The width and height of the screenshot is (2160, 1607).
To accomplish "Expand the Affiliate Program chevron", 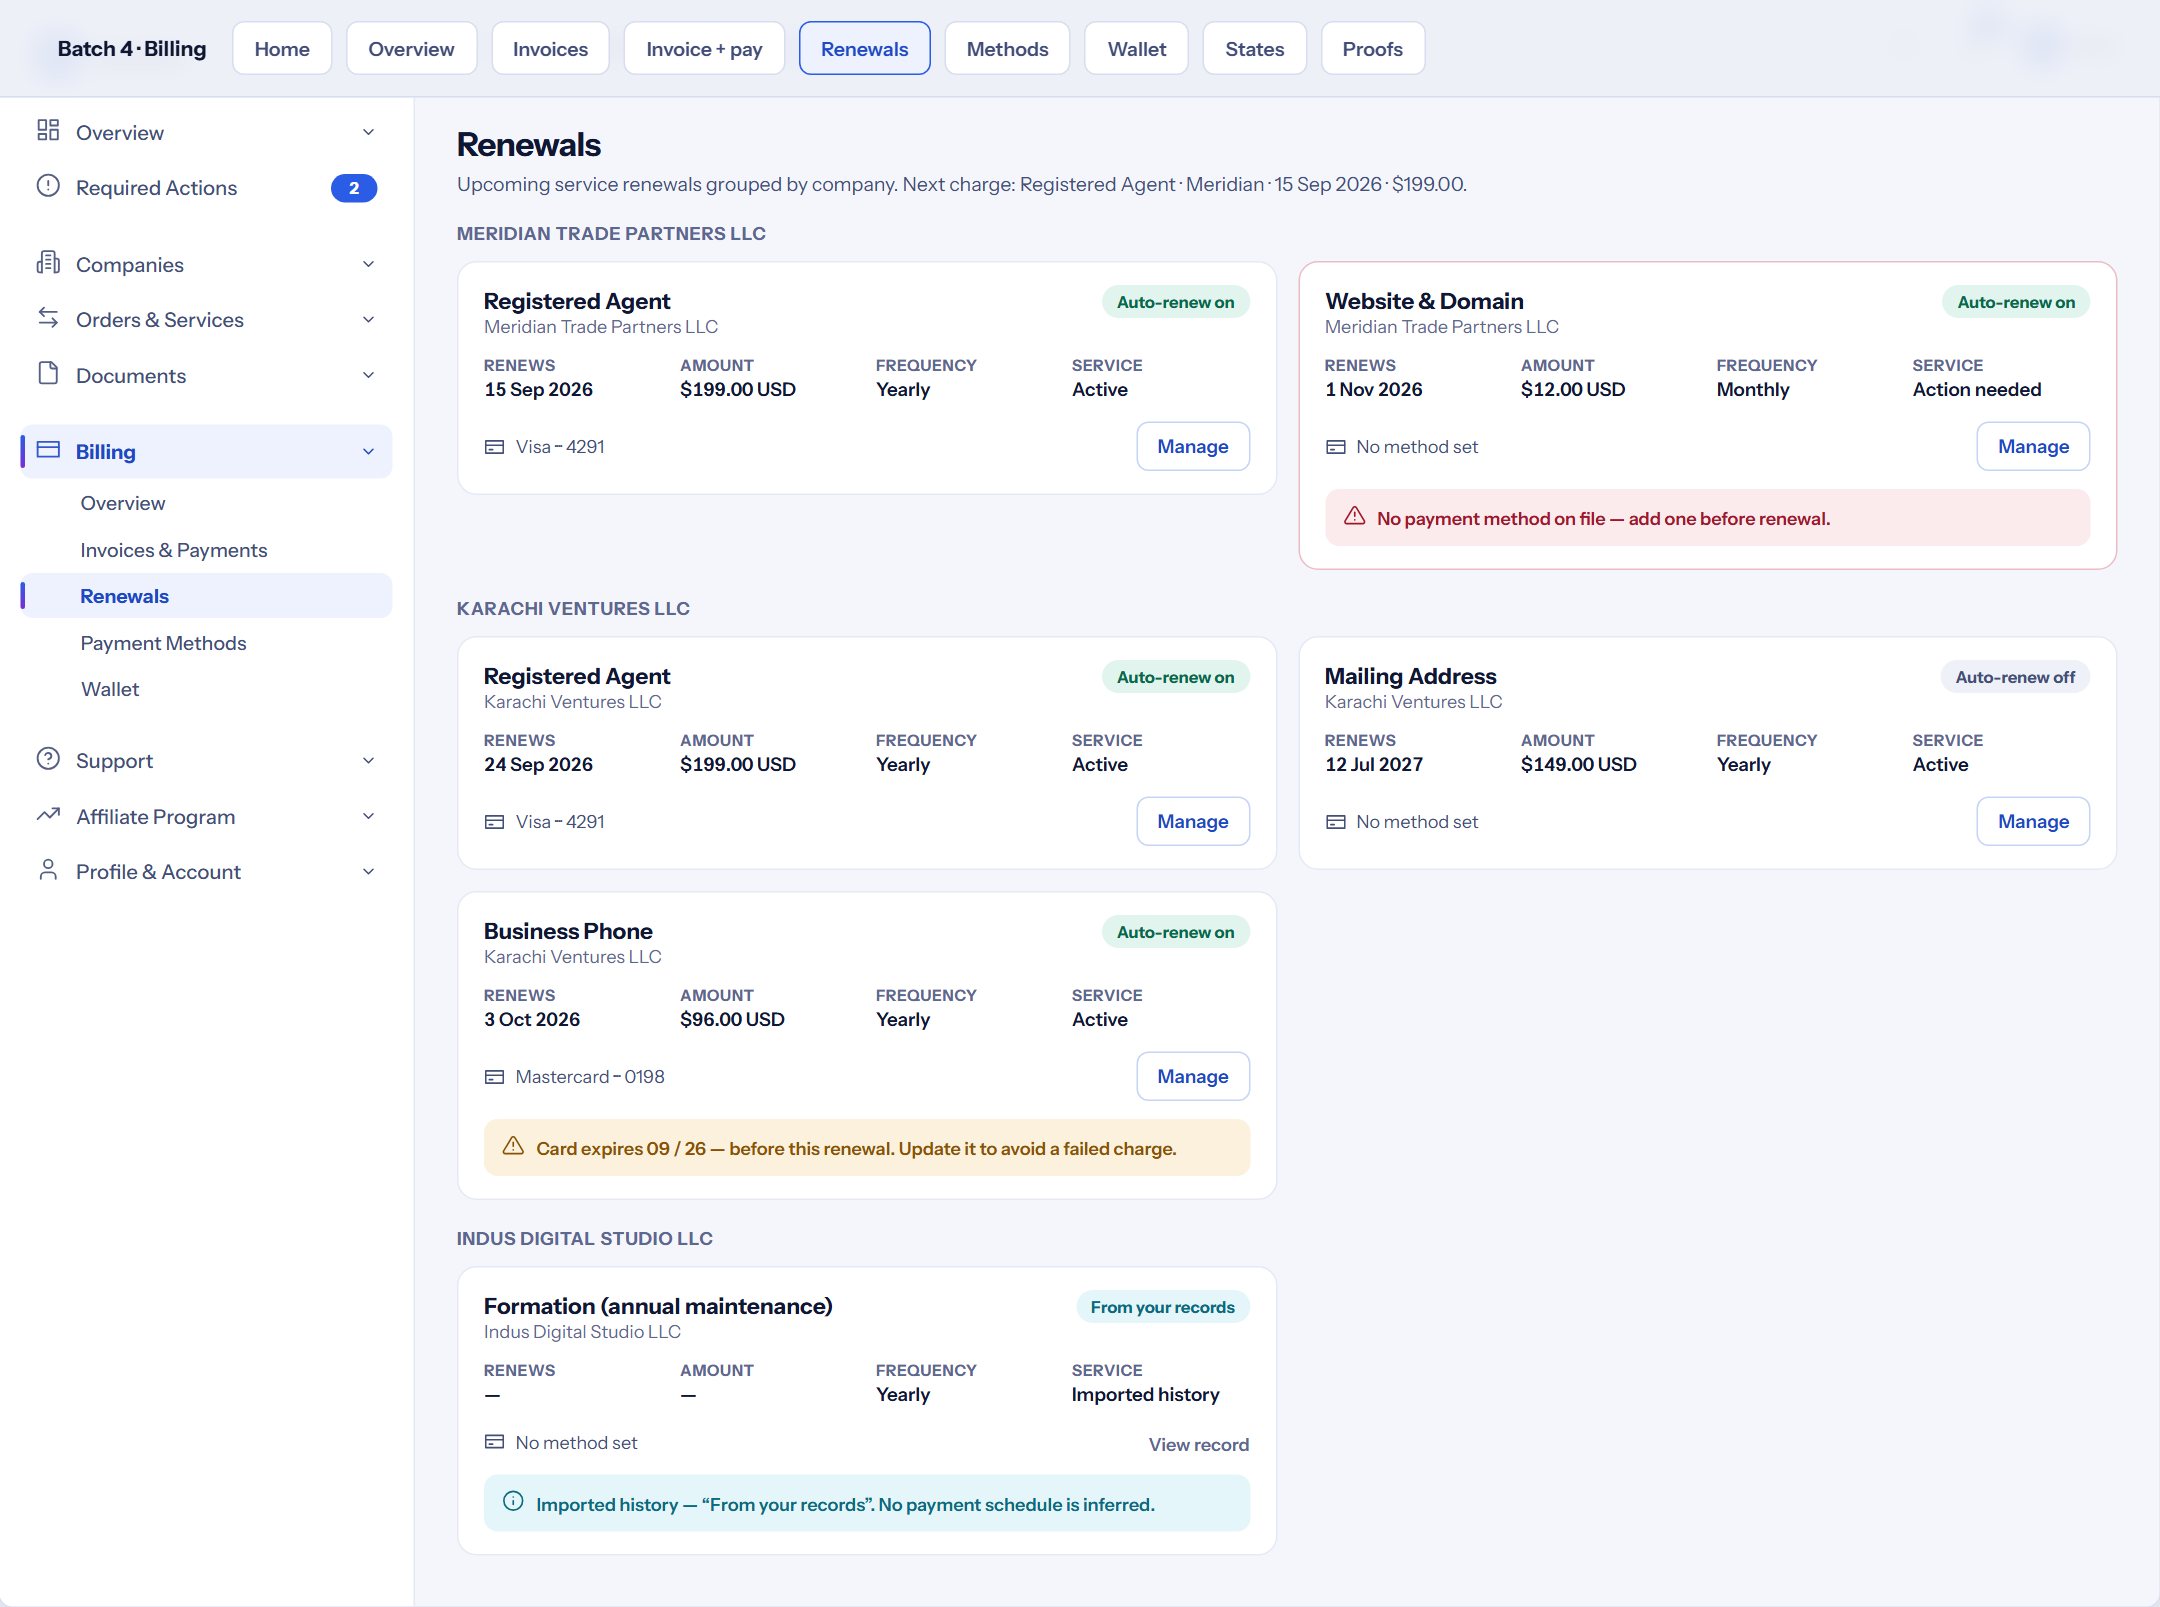I will coord(368,817).
